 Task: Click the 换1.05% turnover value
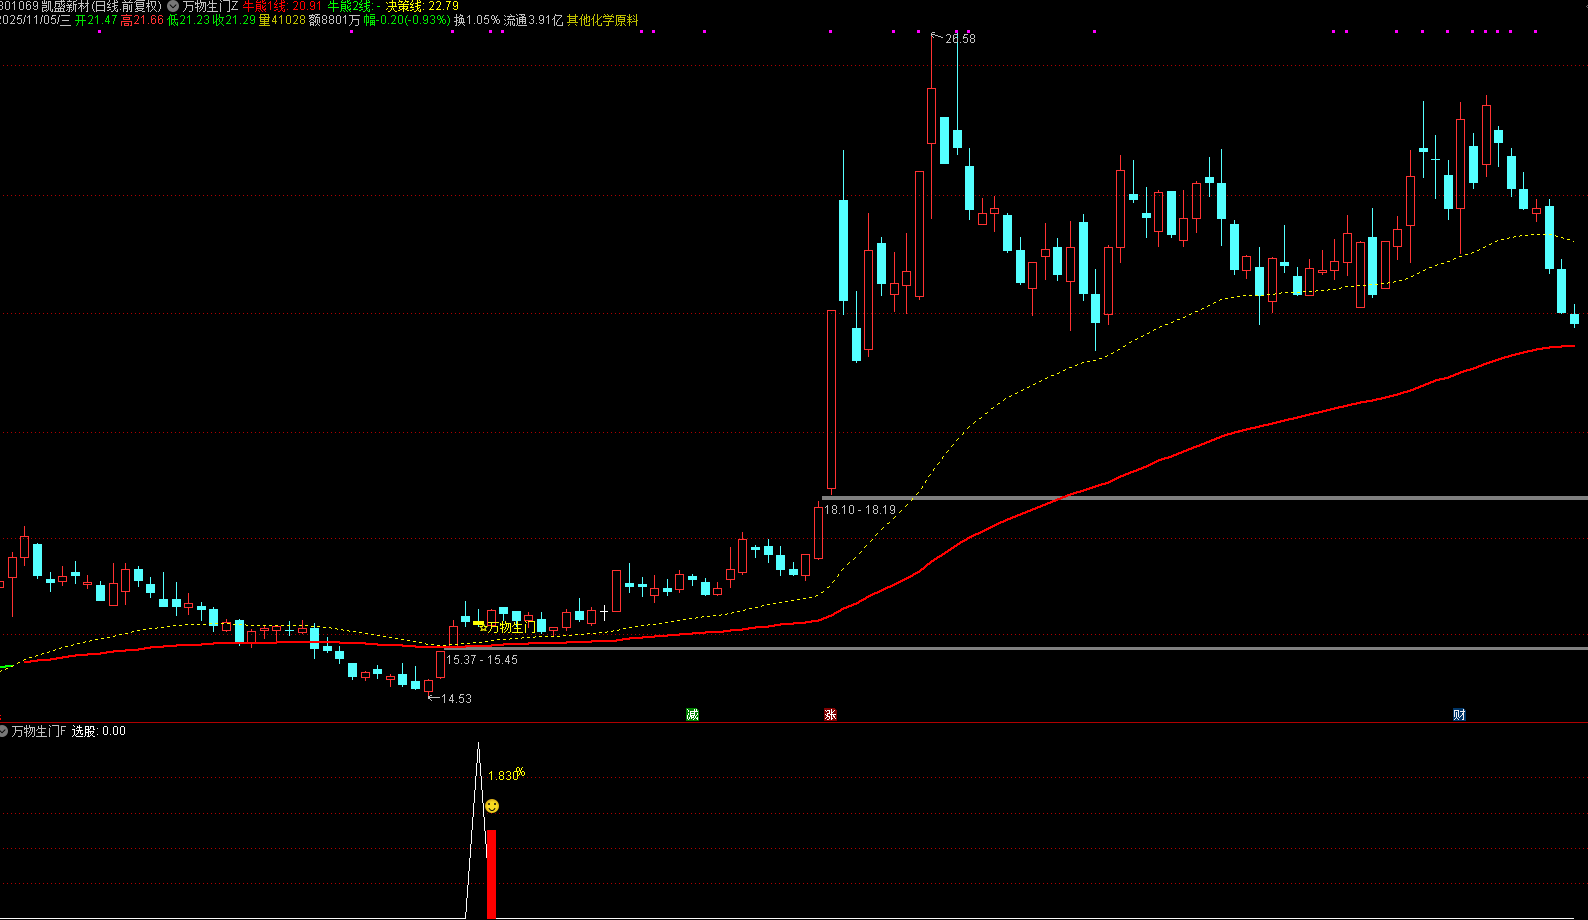pos(477,20)
